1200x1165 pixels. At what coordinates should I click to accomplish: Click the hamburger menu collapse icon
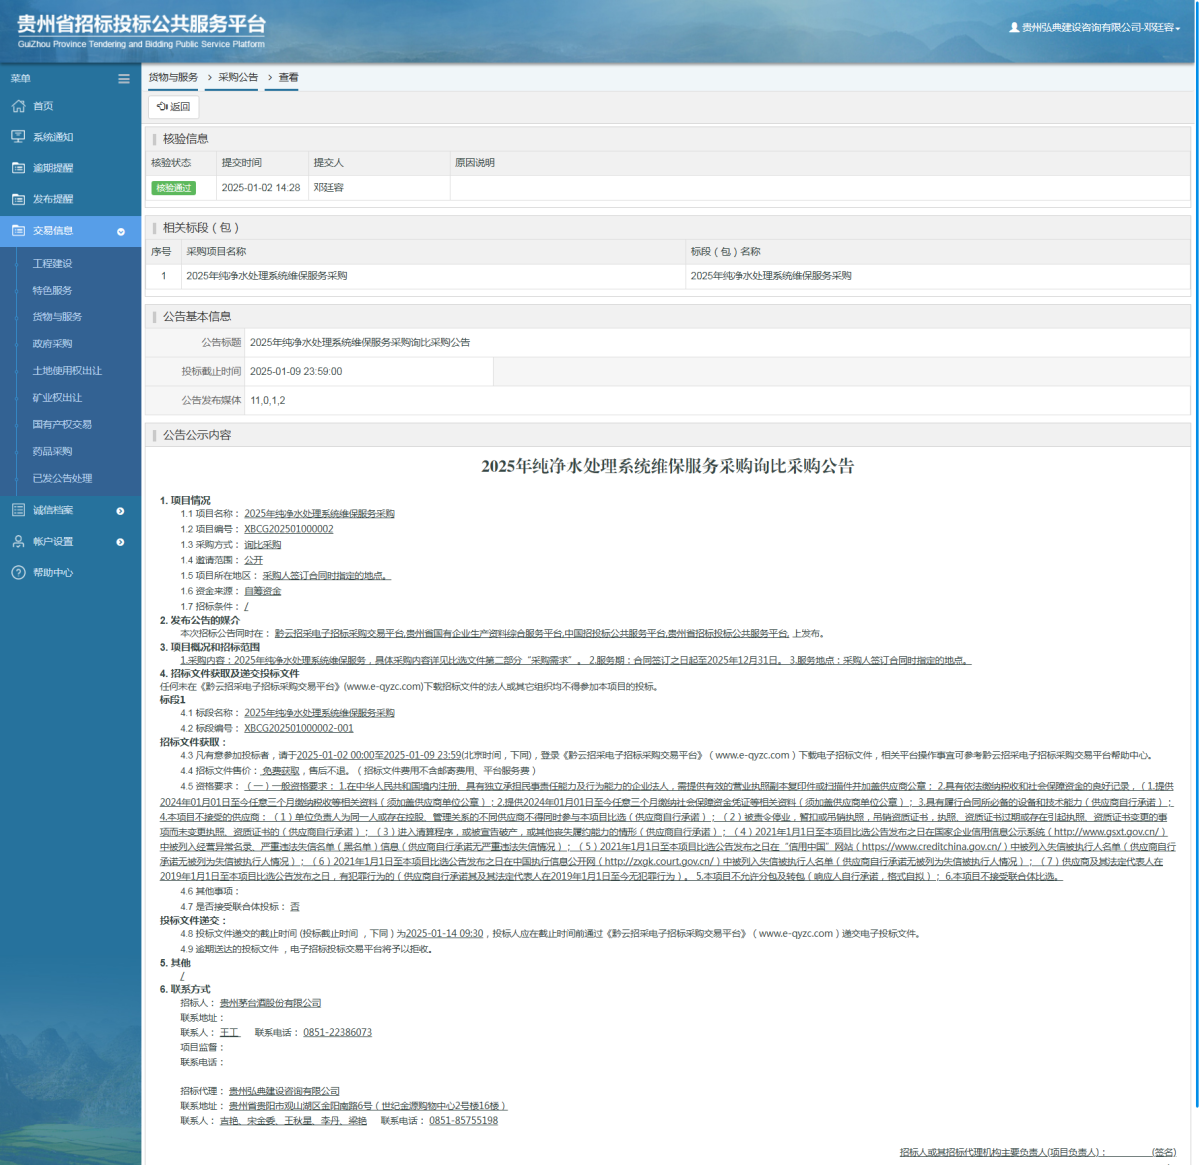pos(124,79)
